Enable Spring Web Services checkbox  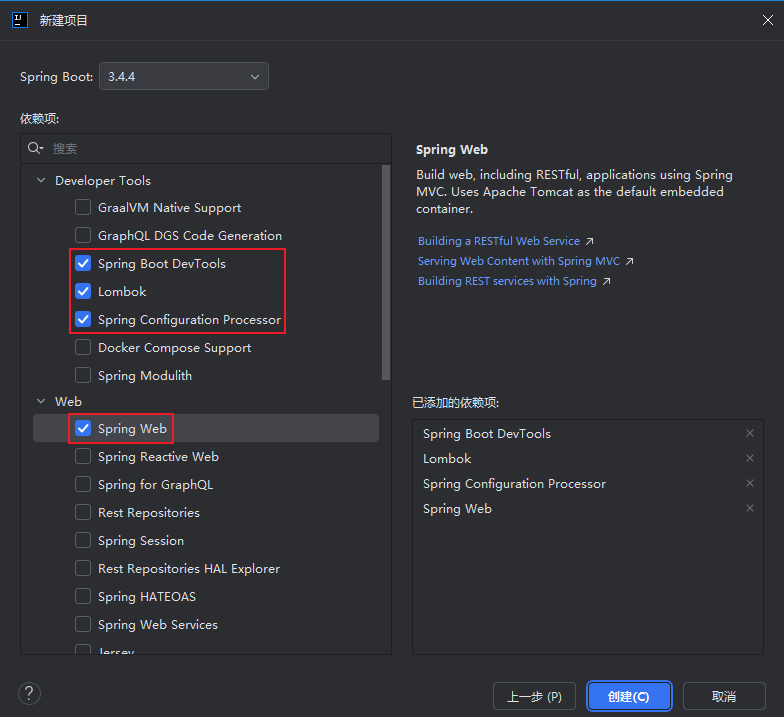click(x=83, y=624)
